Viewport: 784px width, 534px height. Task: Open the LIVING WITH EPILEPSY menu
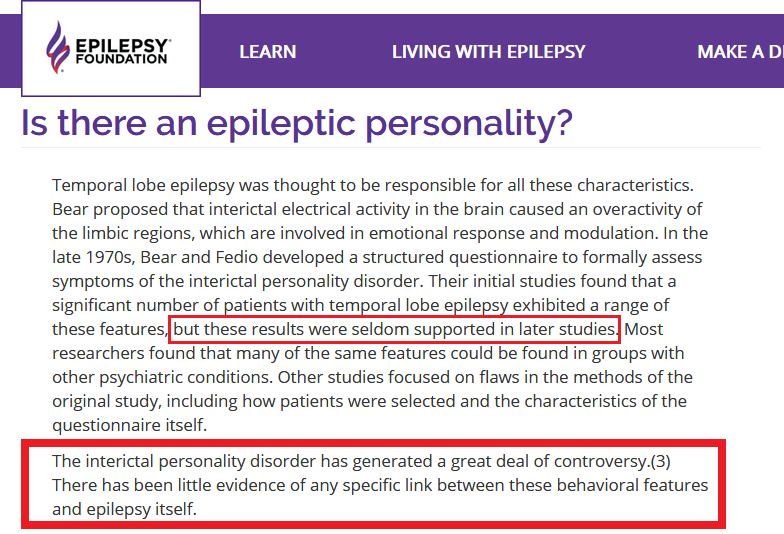tap(488, 52)
